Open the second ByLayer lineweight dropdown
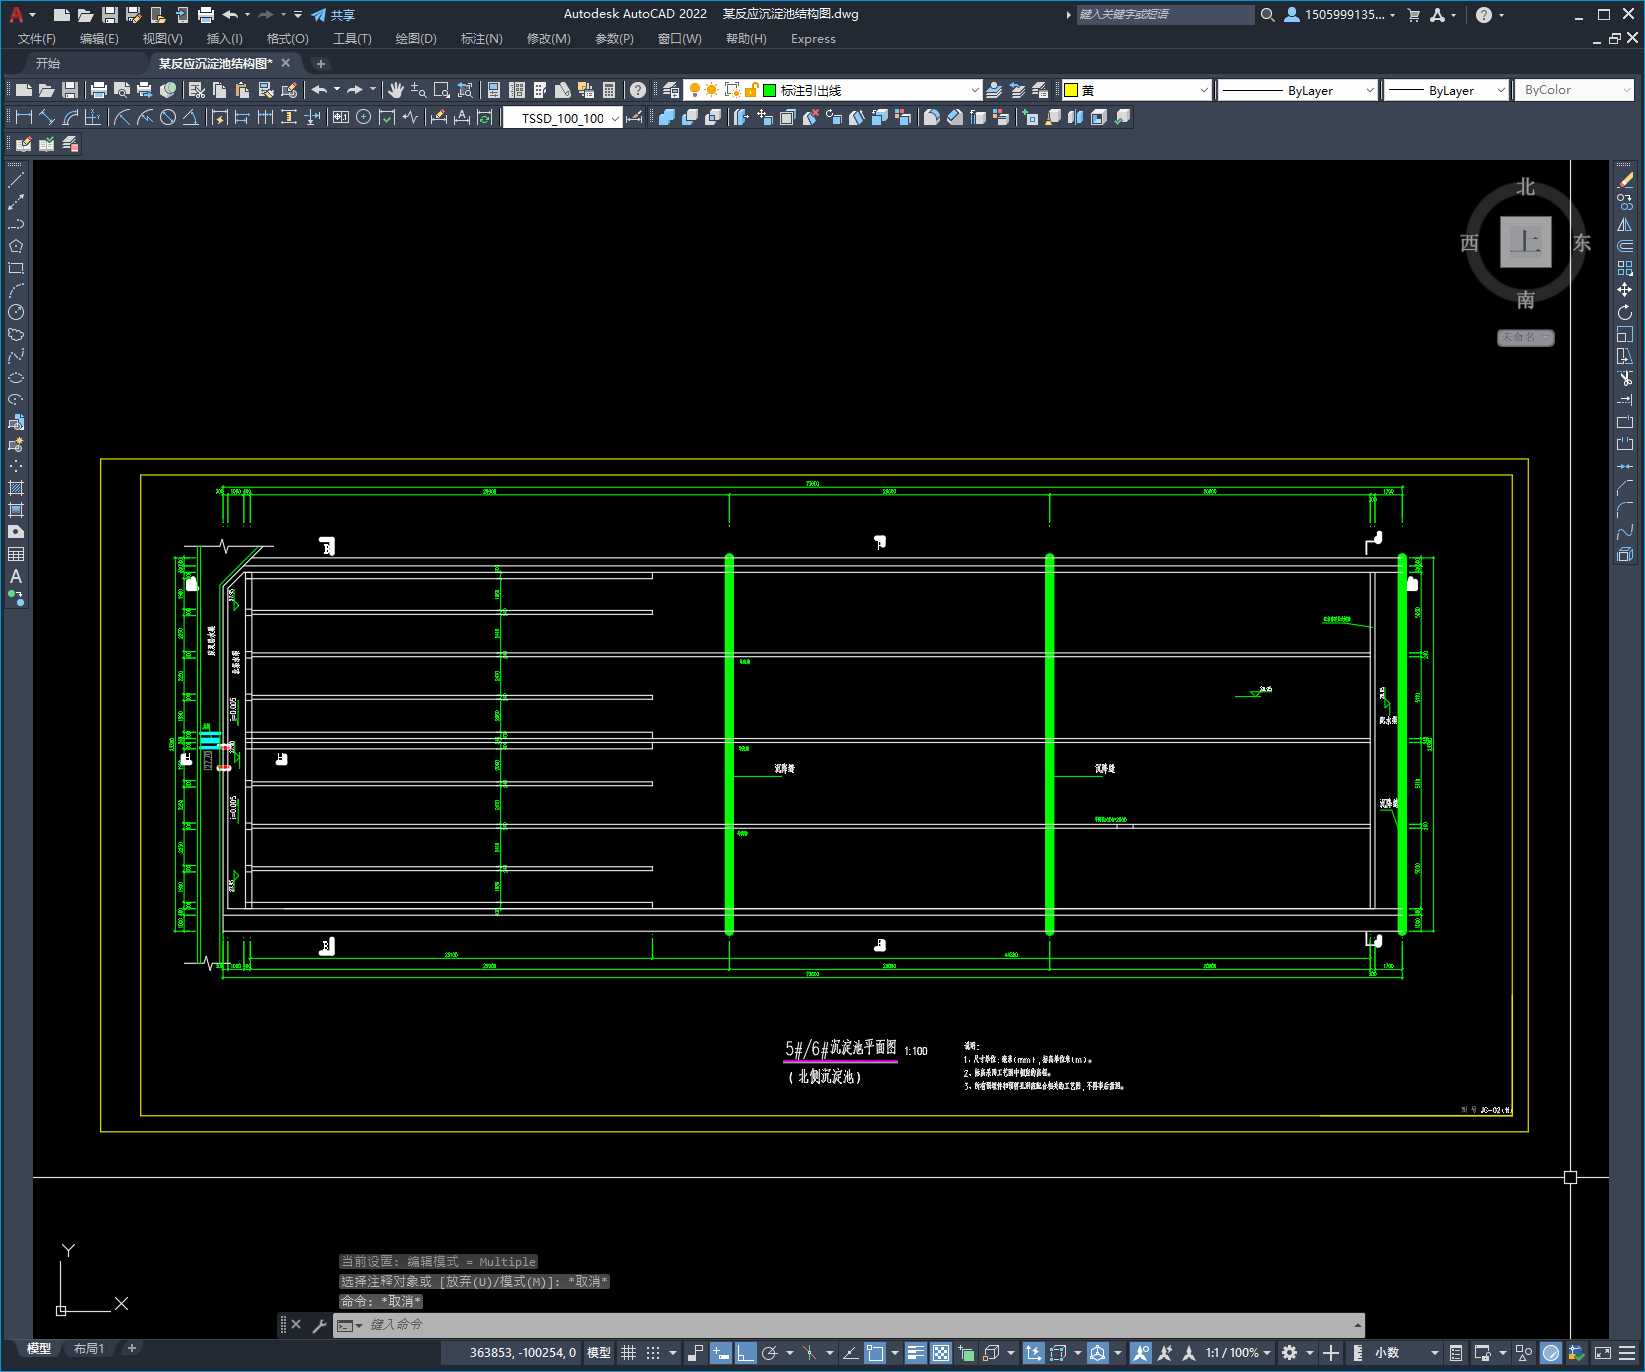 click(1446, 90)
